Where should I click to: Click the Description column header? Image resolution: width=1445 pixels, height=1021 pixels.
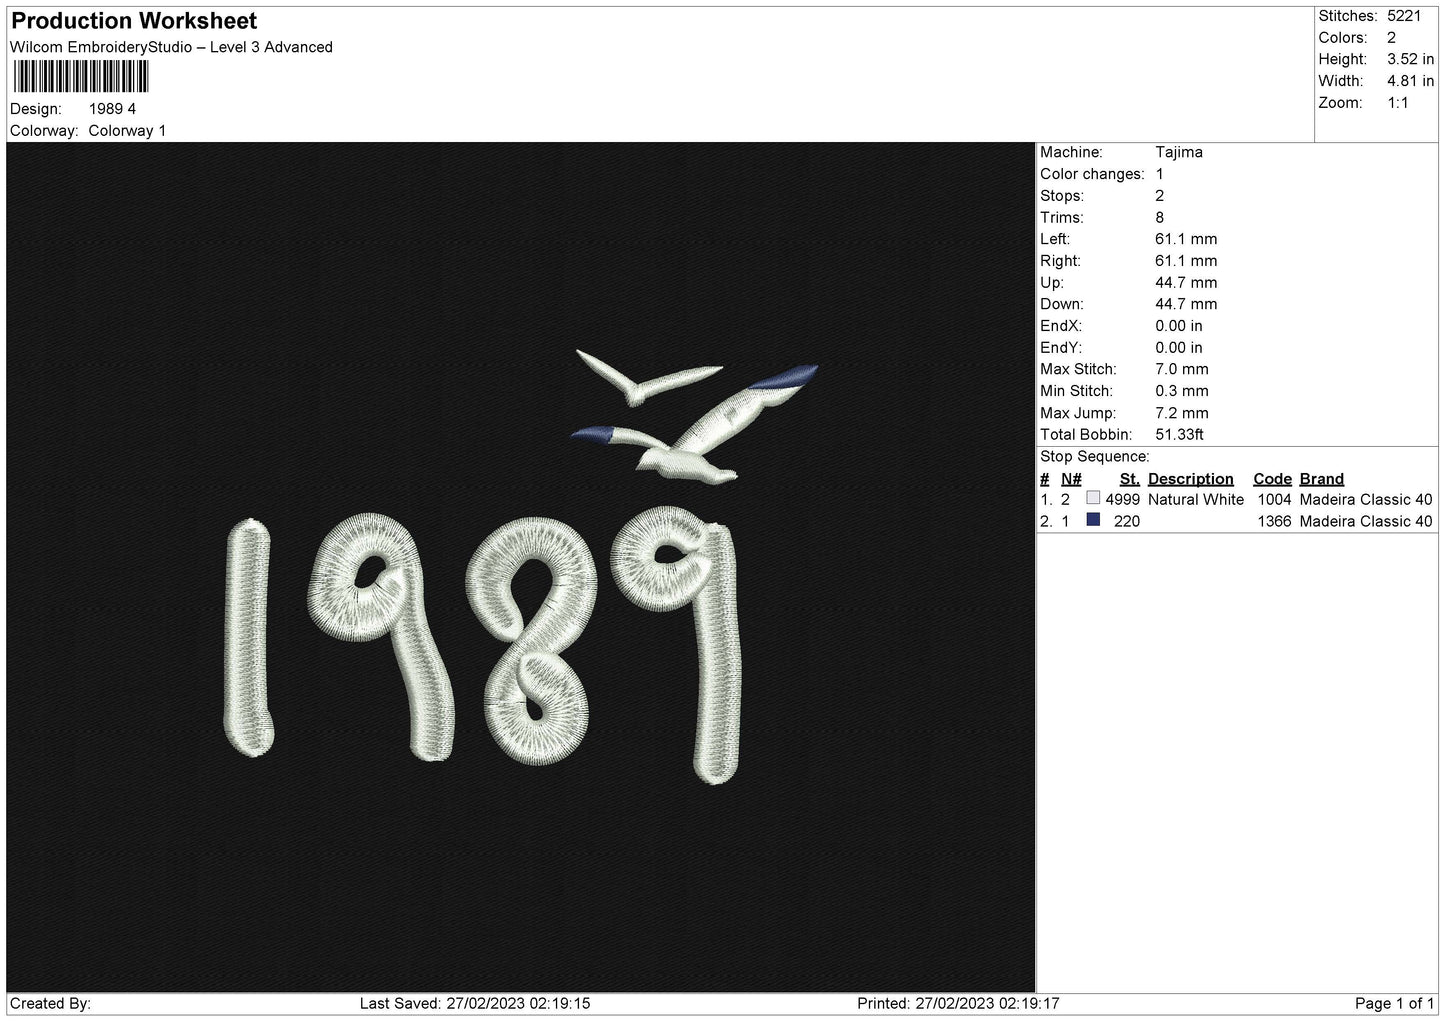point(1190,479)
